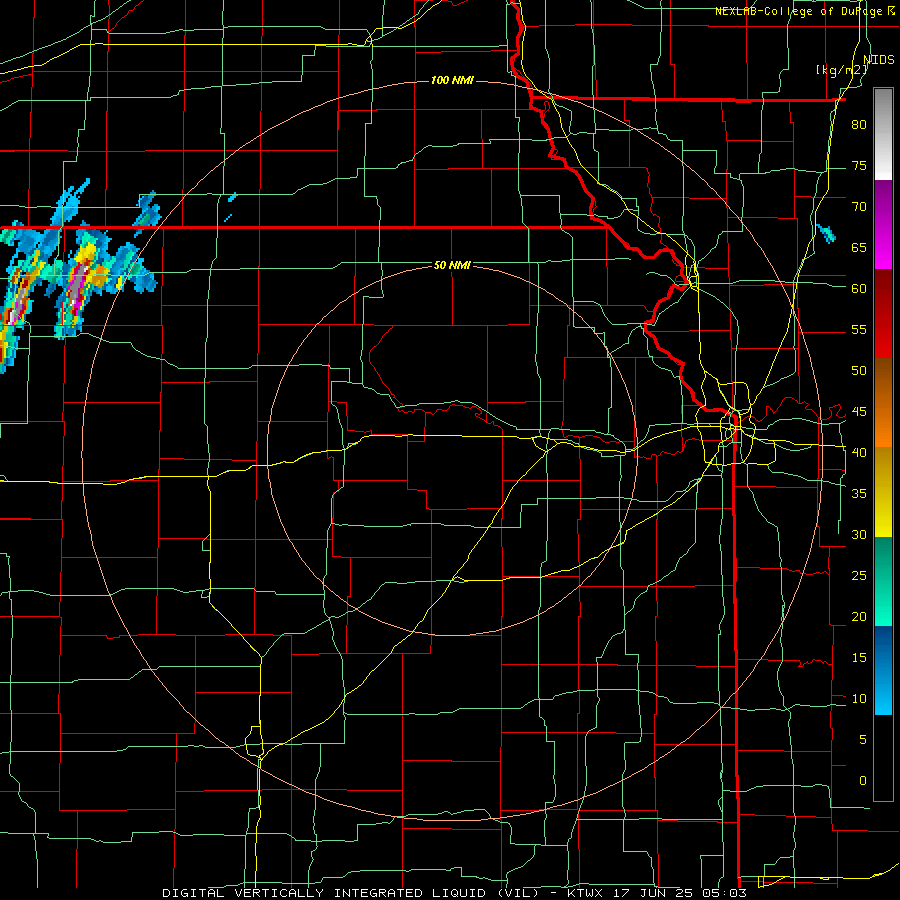The width and height of the screenshot is (900, 900).
Task: Click the 5 value on color scale
Action: [x=863, y=740]
